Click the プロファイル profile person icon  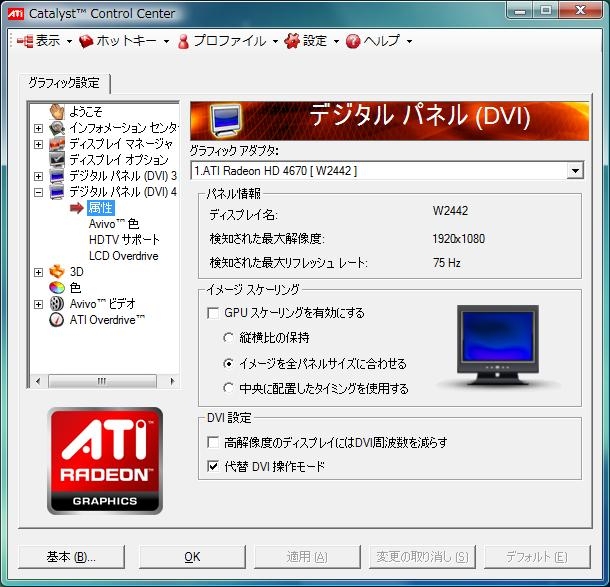pyautogui.click(x=183, y=41)
